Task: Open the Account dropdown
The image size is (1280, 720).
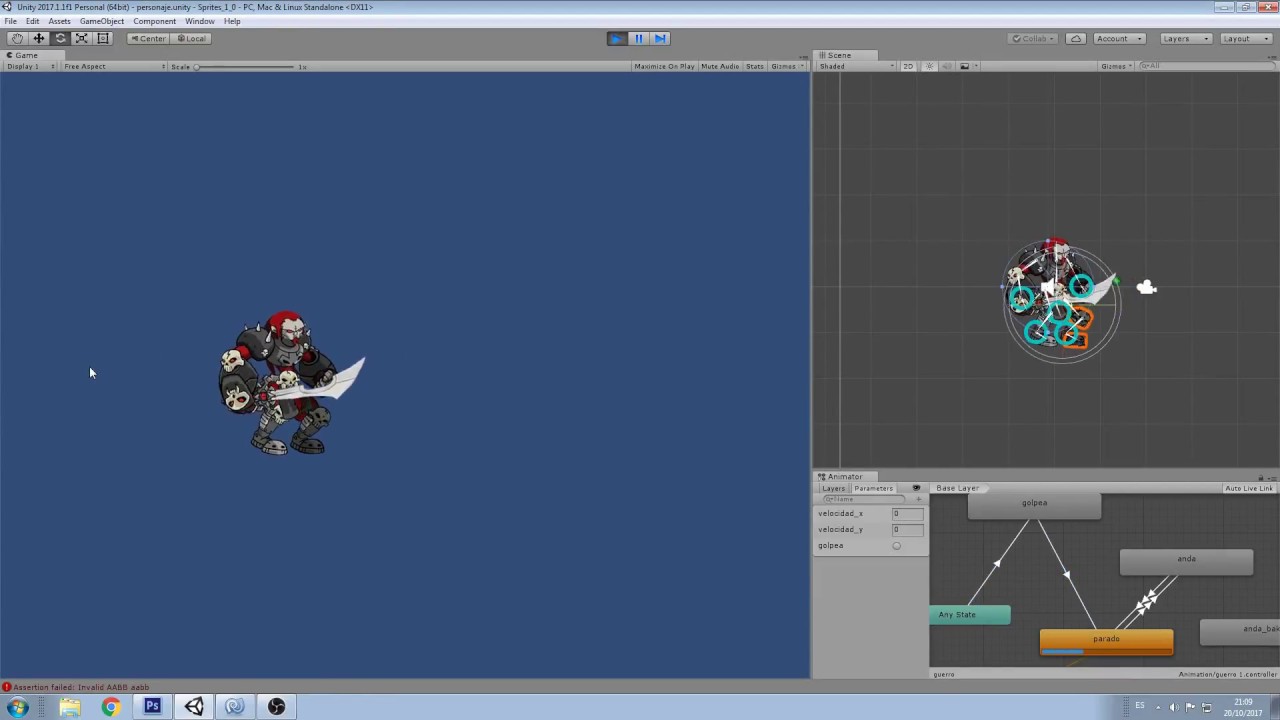Action: 1118,38
